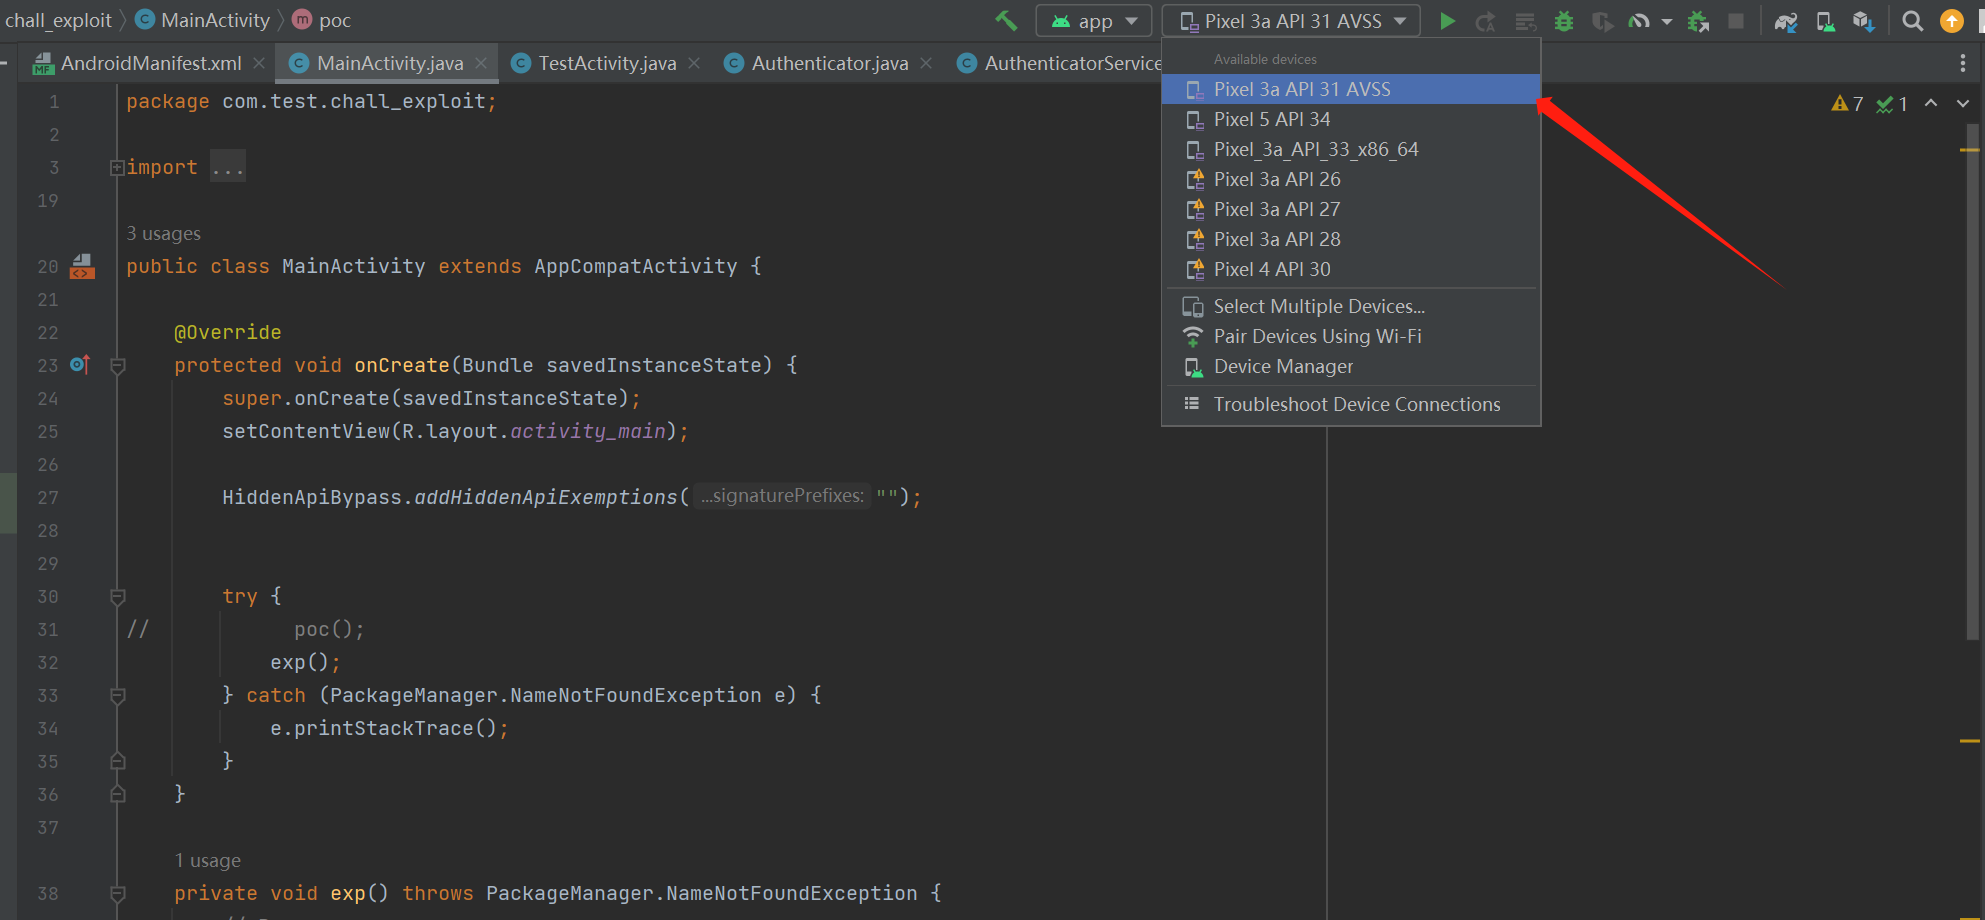Select Pixel 3a API 27 device
Viewport: 1985px width, 920px height.
click(1350, 209)
